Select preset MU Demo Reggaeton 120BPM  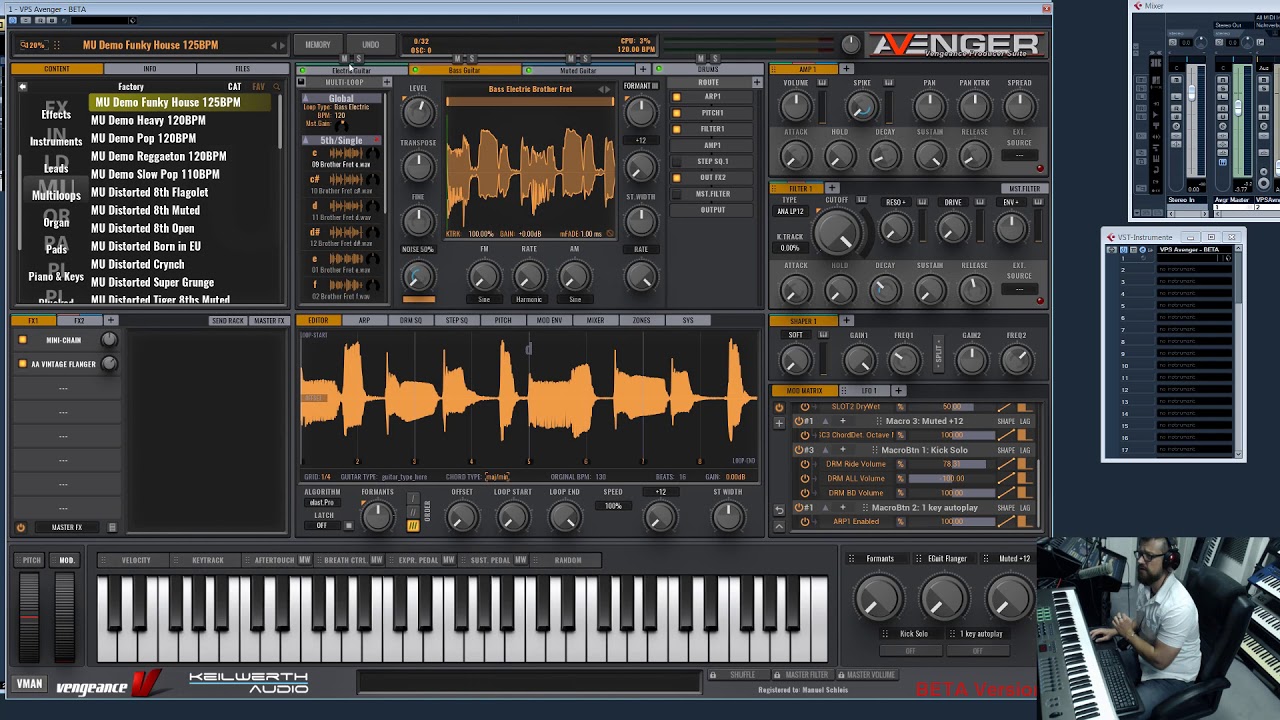click(158, 156)
